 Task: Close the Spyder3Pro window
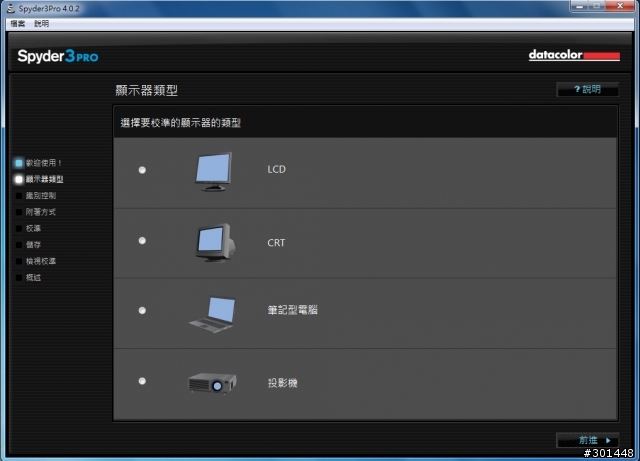click(620, 6)
